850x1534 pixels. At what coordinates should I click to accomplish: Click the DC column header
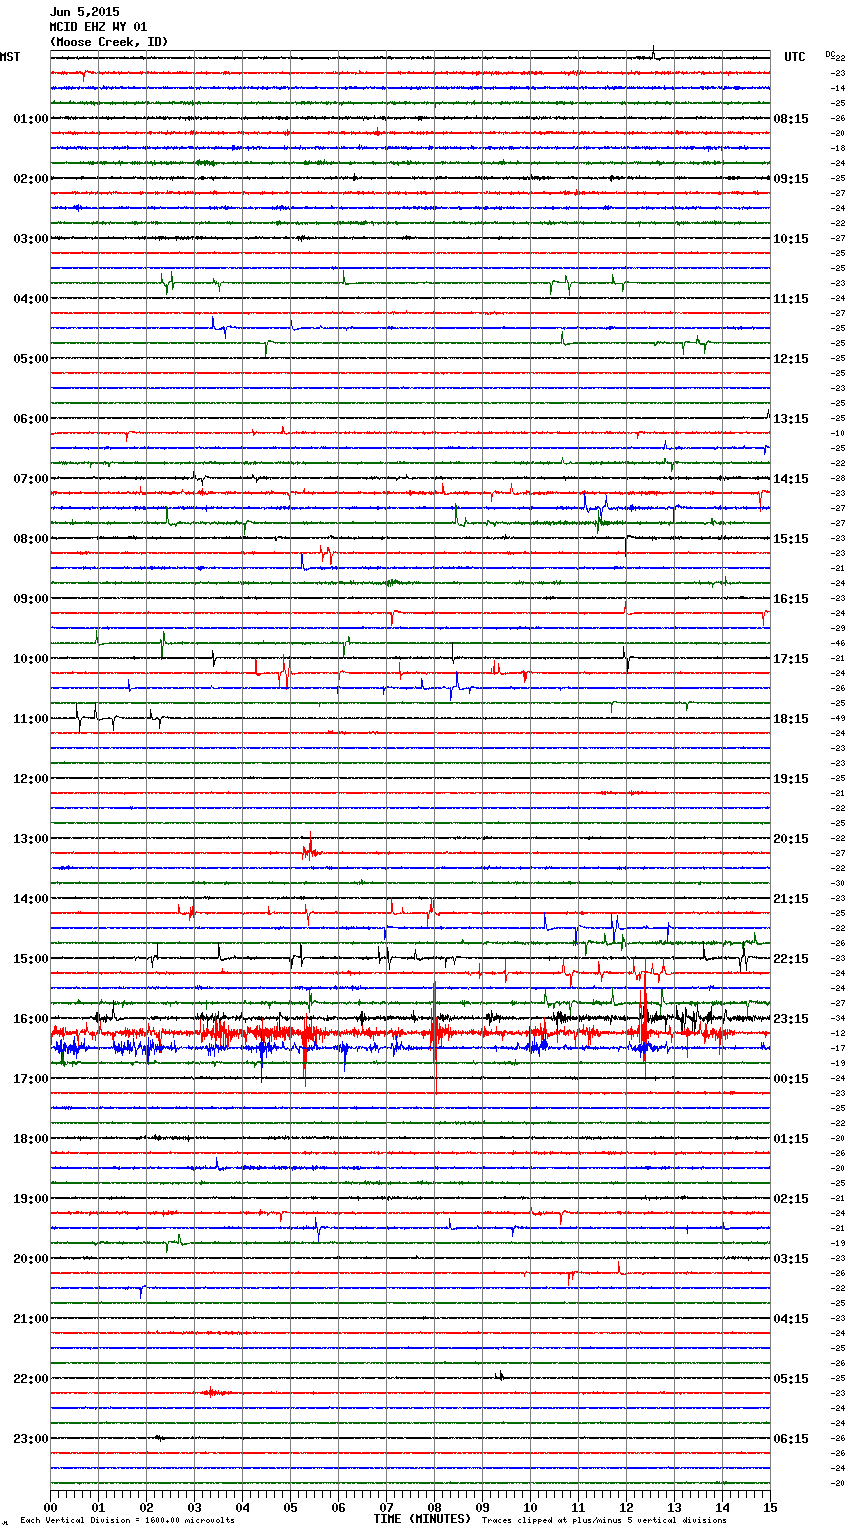tap(830, 53)
